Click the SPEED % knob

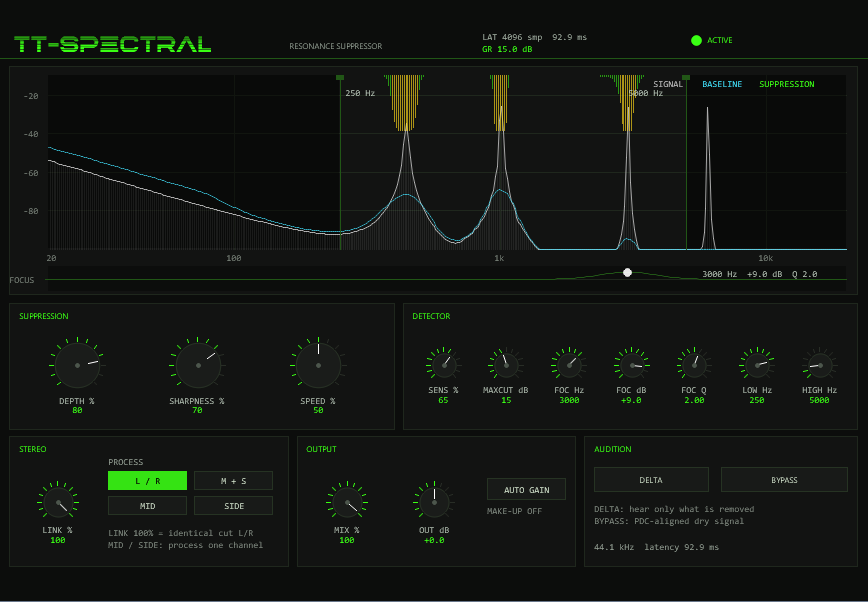tap(318, 366)
